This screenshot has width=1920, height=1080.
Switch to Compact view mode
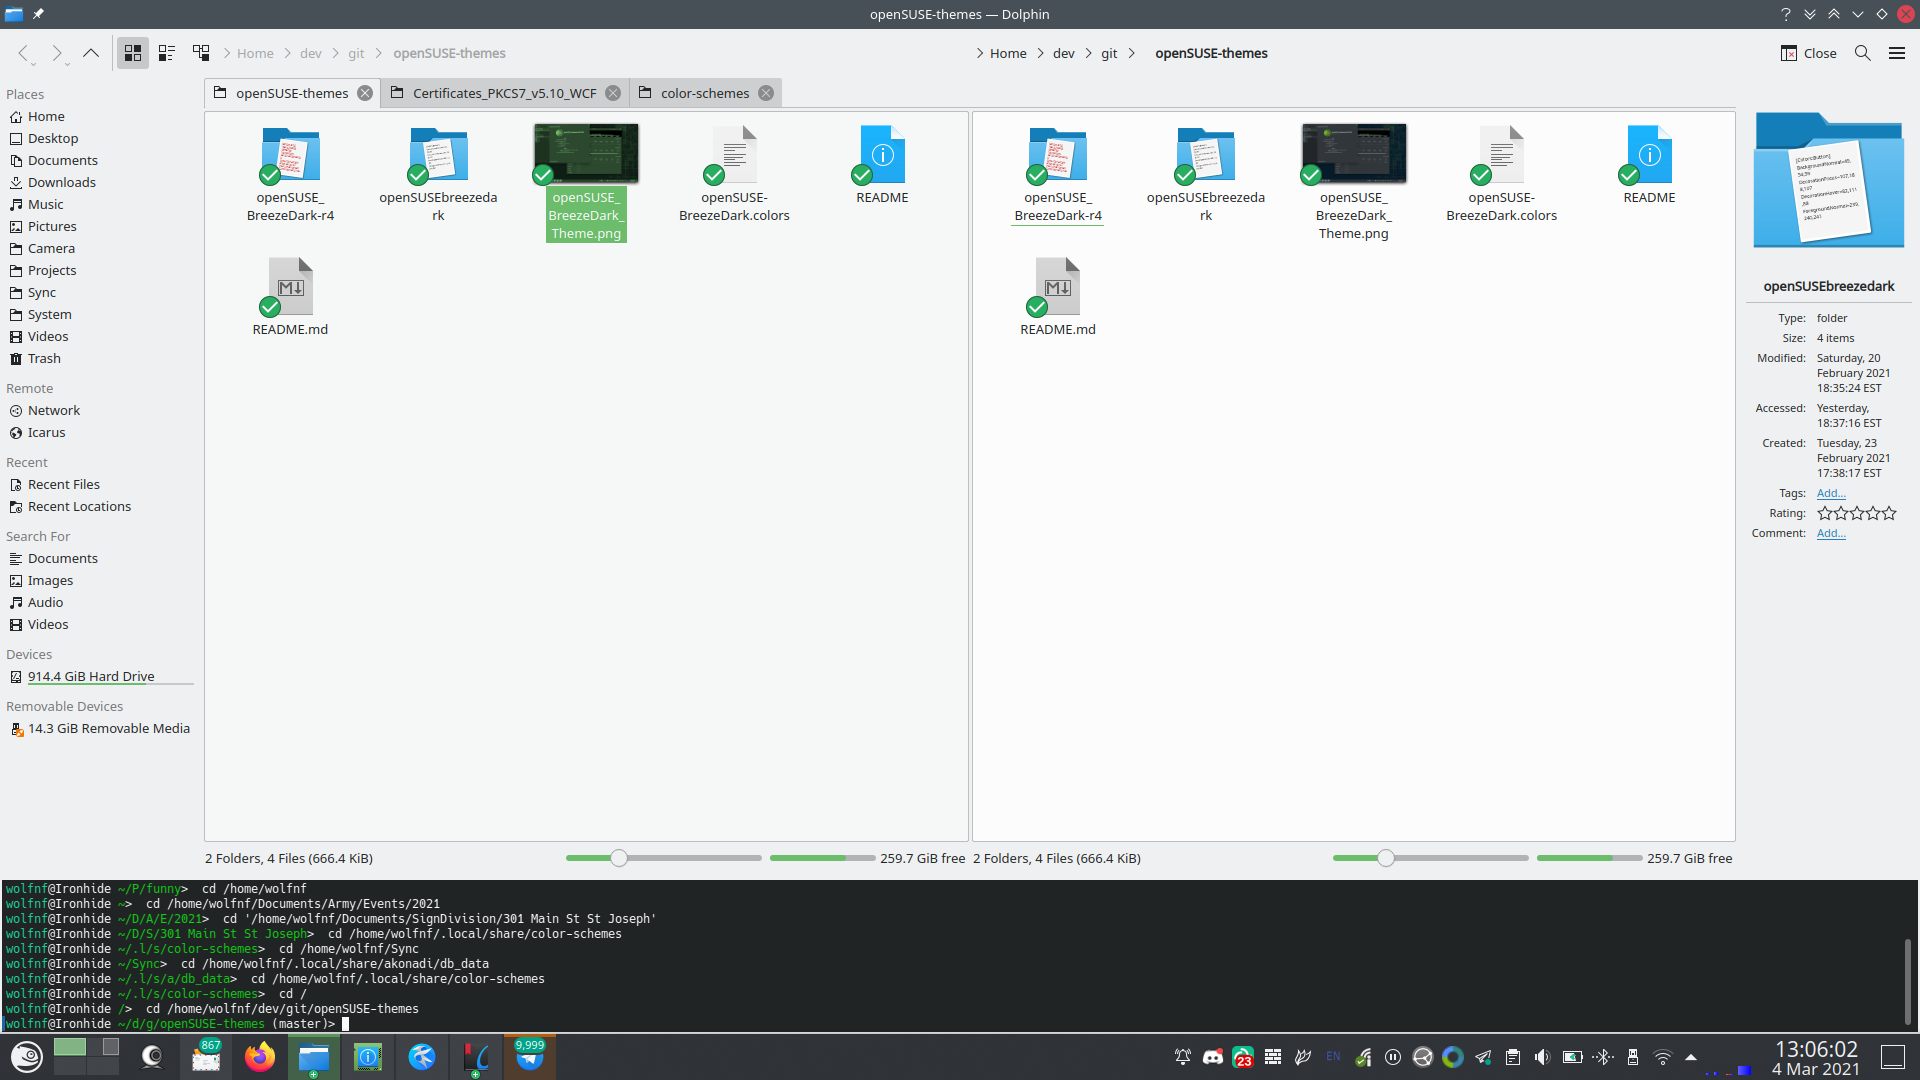pos(167,53)
